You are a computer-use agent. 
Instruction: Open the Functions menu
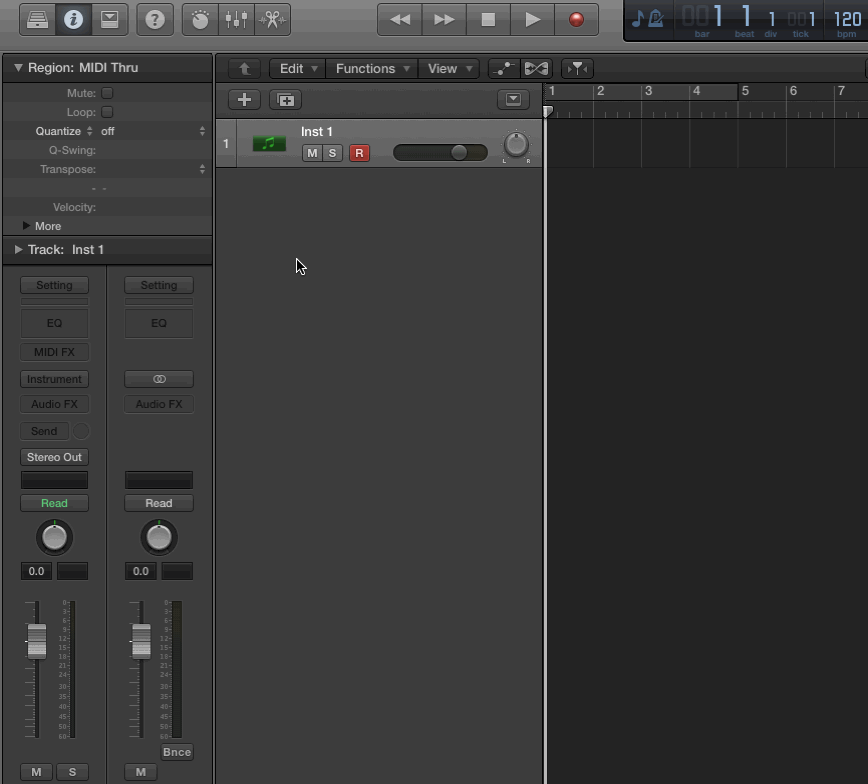[373, 69]
